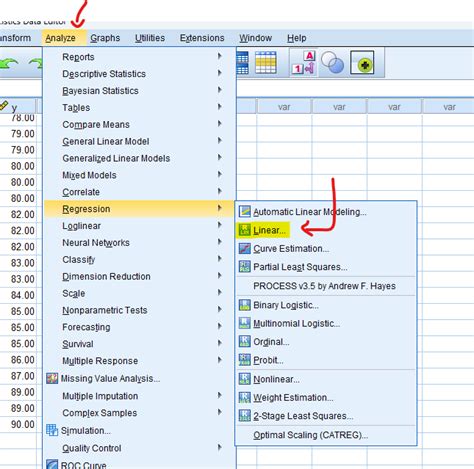The width and height of the screenshot is (474, 469).
Task: Expand Bayesian Statistics submenu arrow
Action: tap(219, 90)
